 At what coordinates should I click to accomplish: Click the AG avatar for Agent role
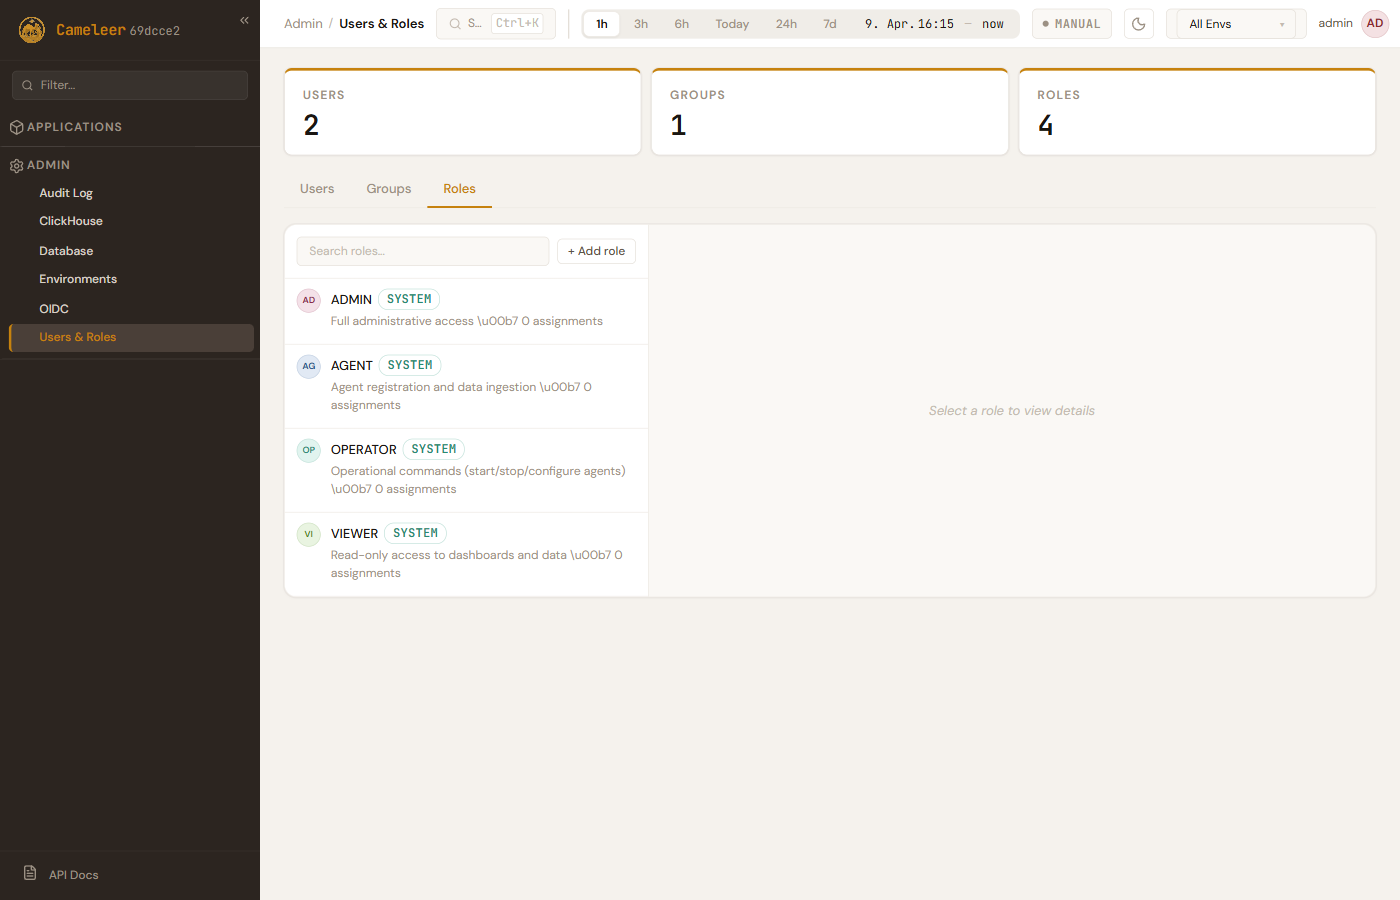point(309,366)
